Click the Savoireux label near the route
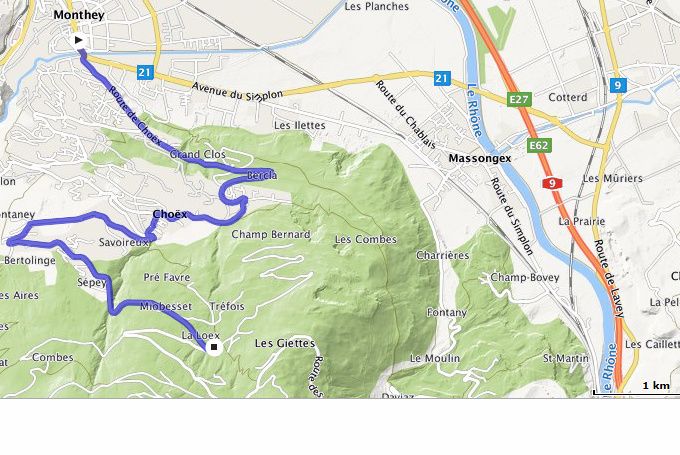Viewport: 680px width, 455px height. pos(124,242)
